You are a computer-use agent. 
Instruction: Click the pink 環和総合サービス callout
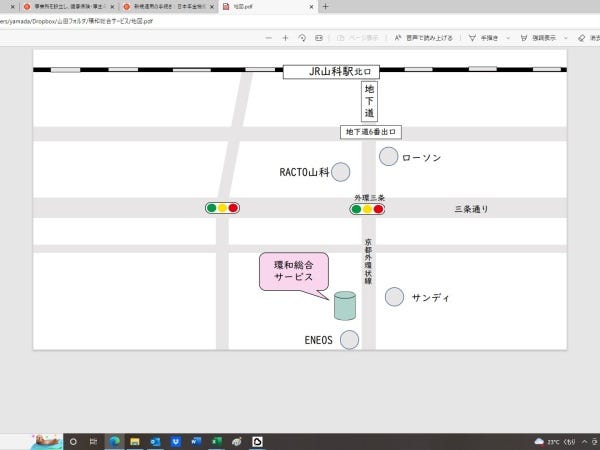[294, 271]
